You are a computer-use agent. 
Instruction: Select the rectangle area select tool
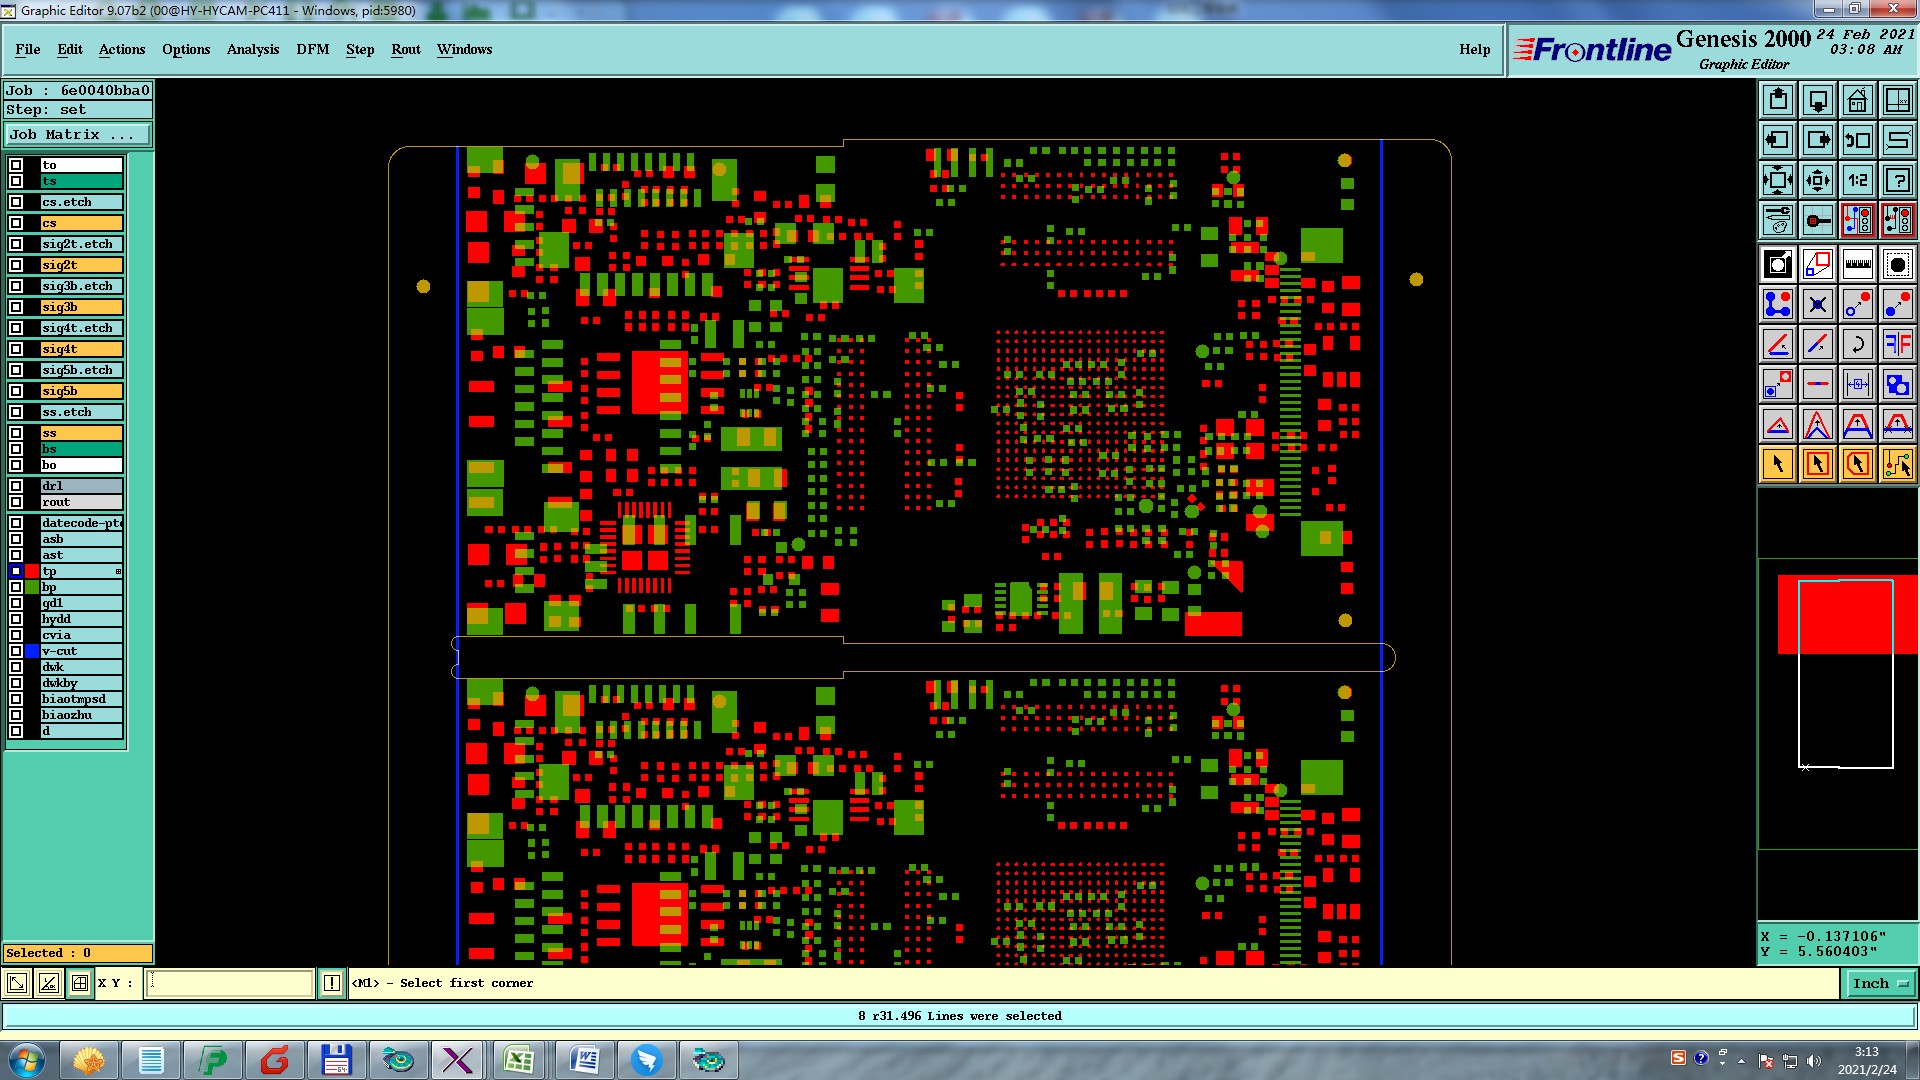pyautogui.click(x=1818, y=464)
